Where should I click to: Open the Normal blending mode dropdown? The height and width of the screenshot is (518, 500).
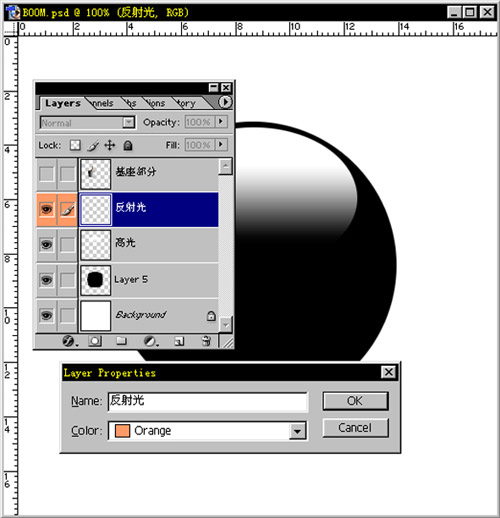click(x=87, y=123)
